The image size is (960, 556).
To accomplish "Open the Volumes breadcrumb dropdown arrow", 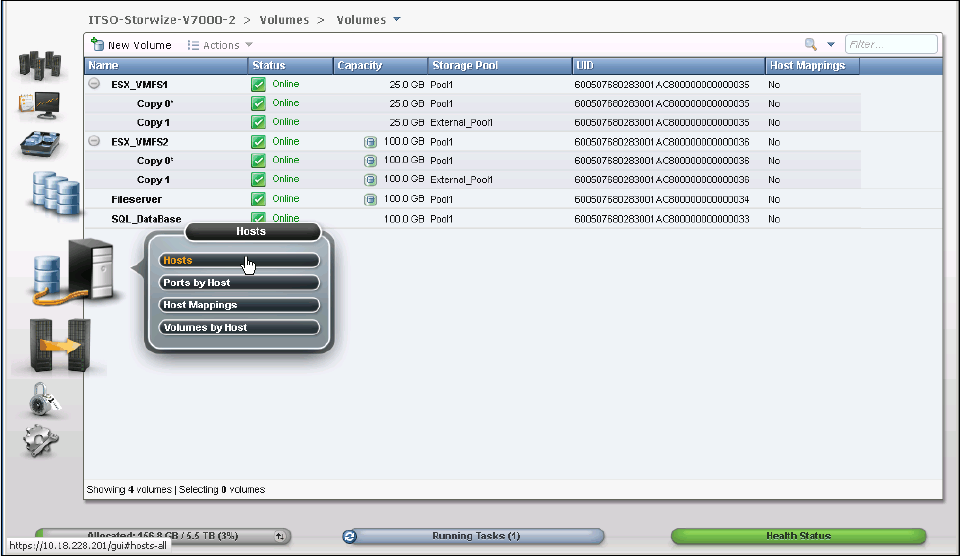I will [397, 19].
